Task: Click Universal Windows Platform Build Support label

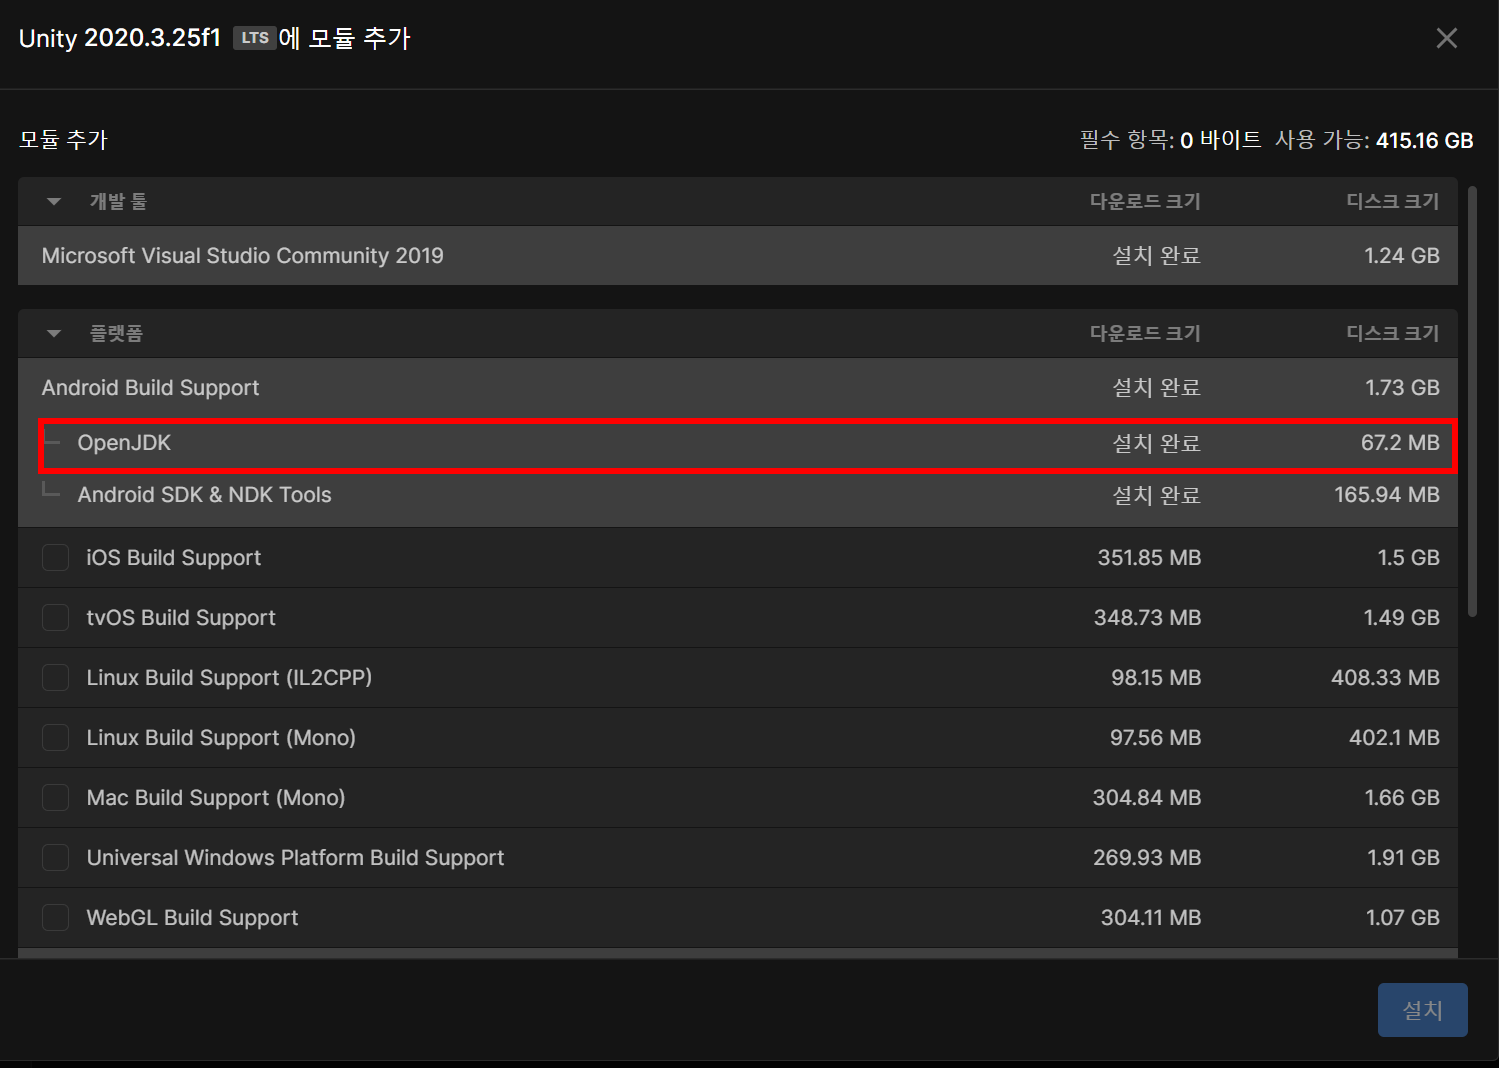Action: (x=295, y=858)
